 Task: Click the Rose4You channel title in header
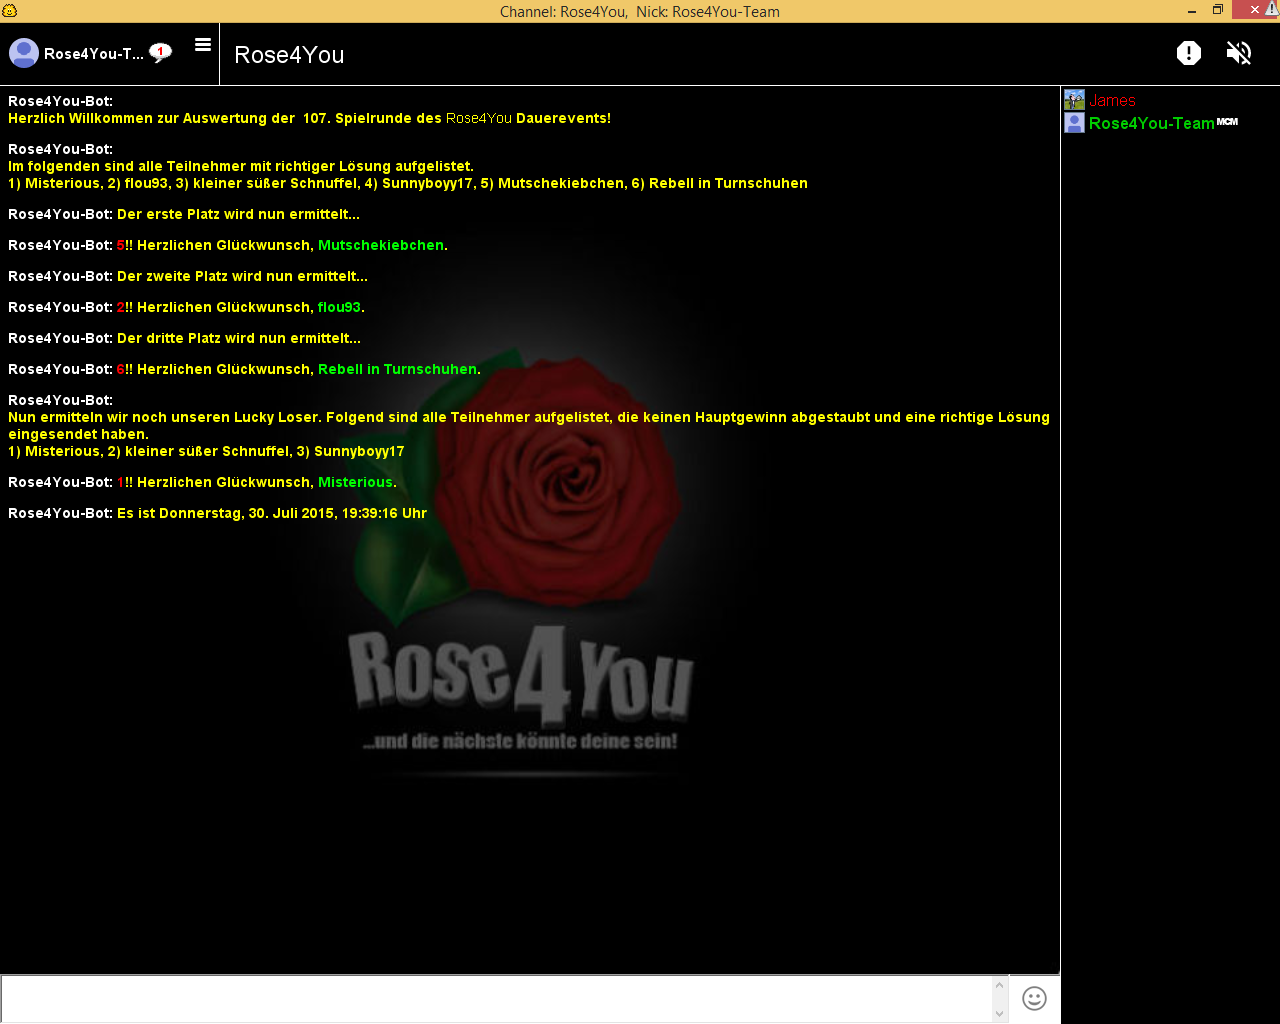point(289,55)
